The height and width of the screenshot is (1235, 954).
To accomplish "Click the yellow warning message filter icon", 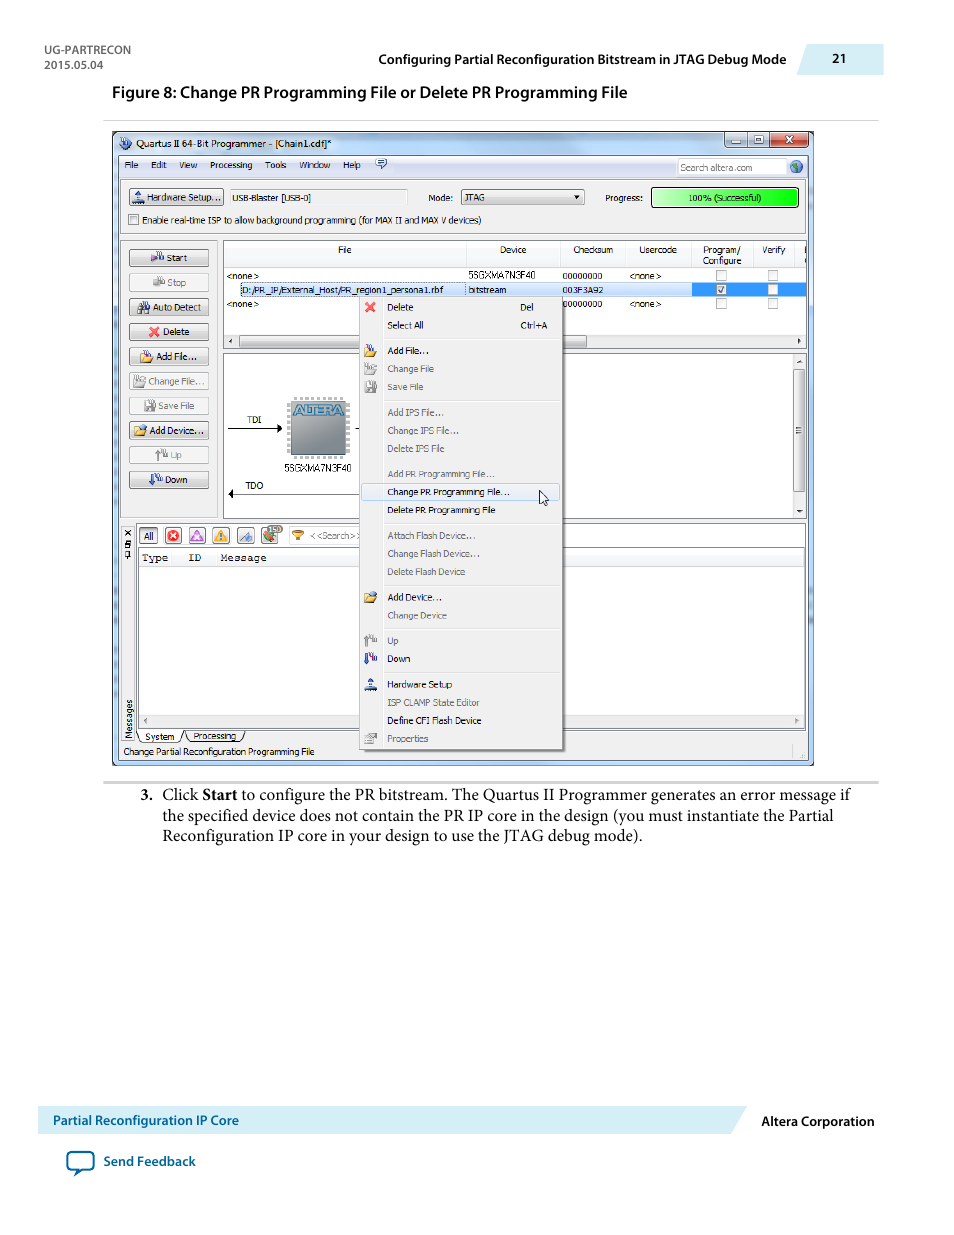I will pos(221,536).
